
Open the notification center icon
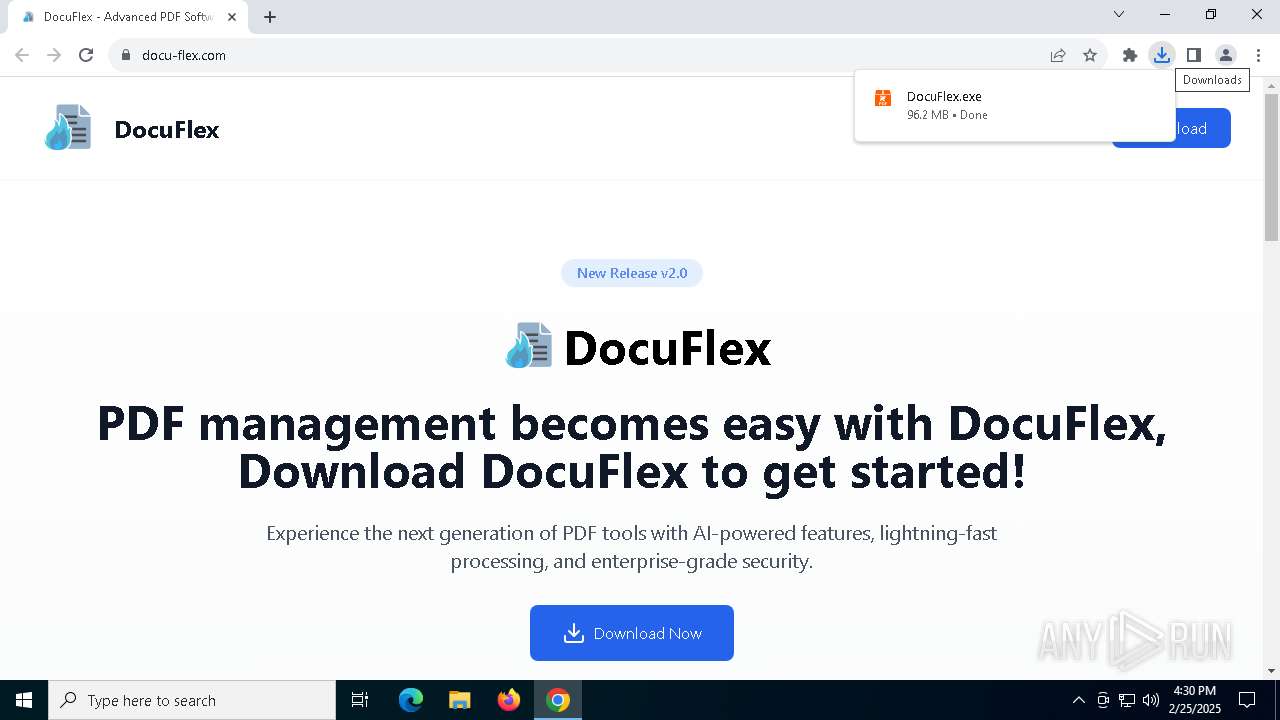(x=1247, y=700)
